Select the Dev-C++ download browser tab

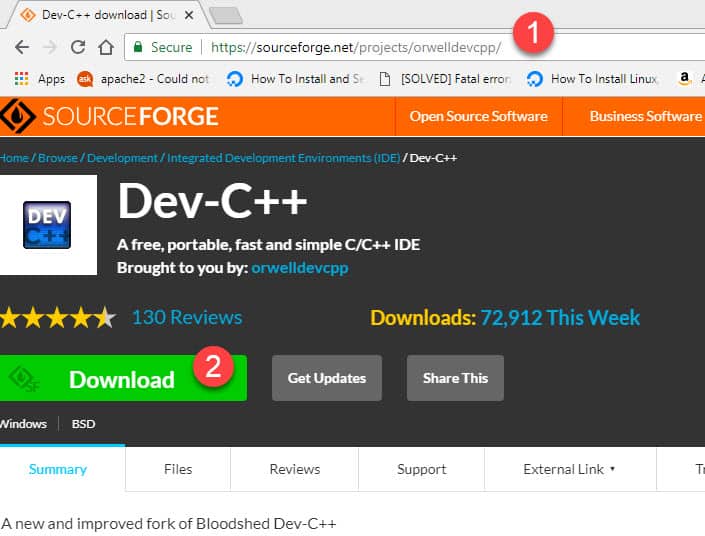click(x=108, y=15)
